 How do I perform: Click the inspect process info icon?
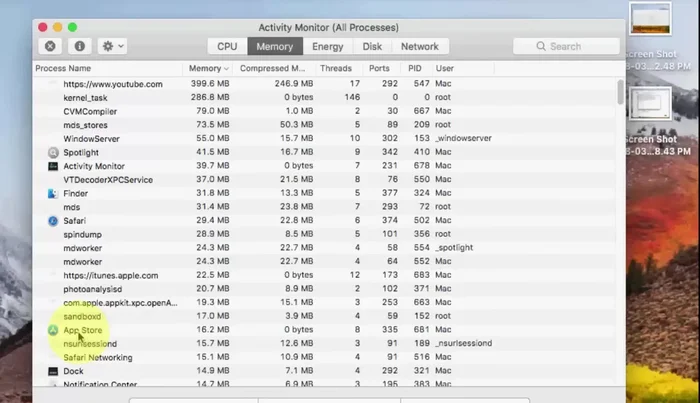tap(79, 46)
